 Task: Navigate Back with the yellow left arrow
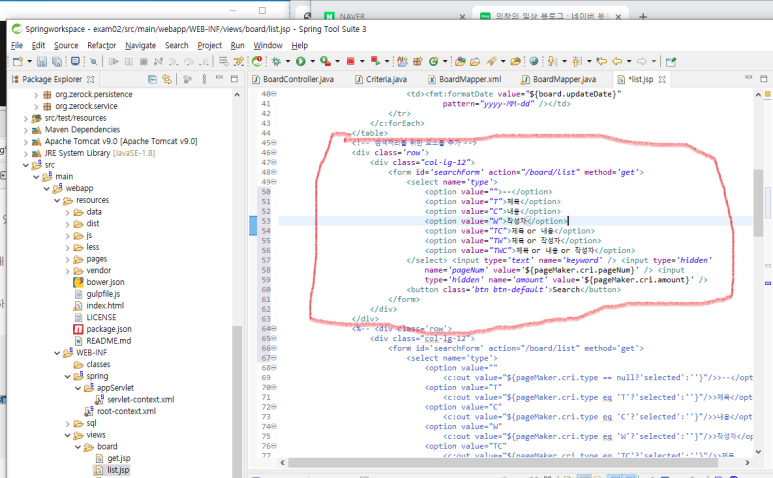[617, 62]
